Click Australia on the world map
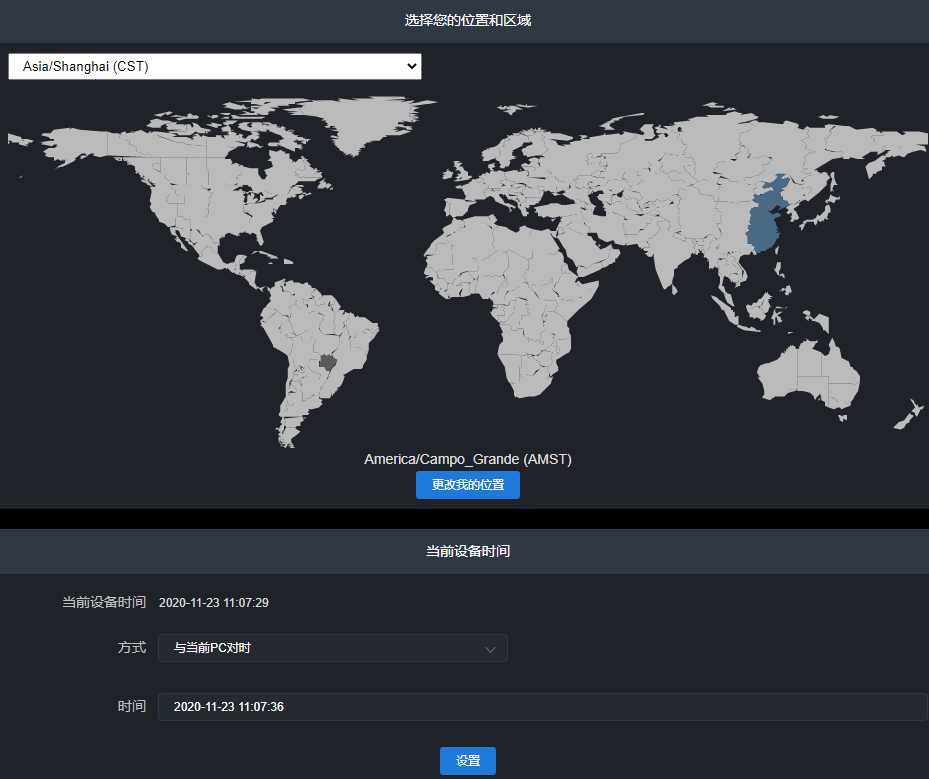The image size is (929, 779). click(809, 373)
